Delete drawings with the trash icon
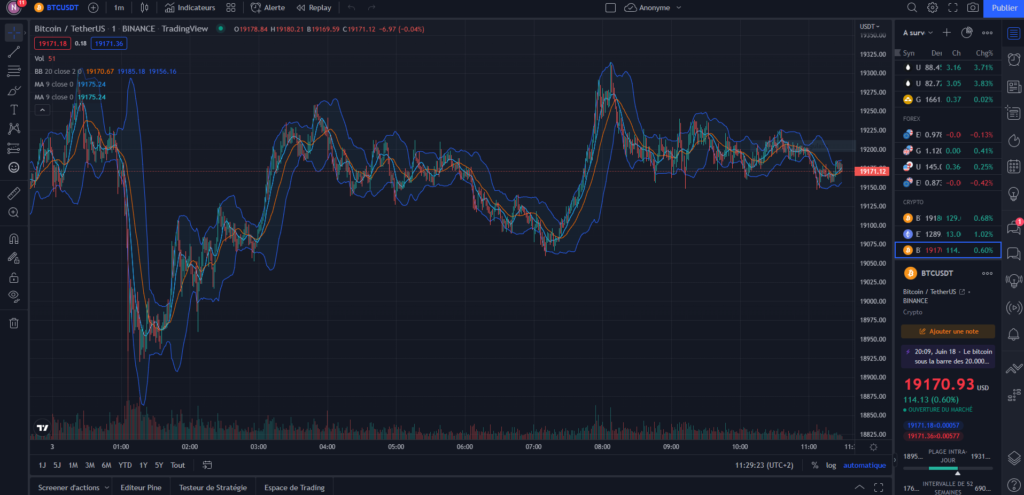 (14, 323)
